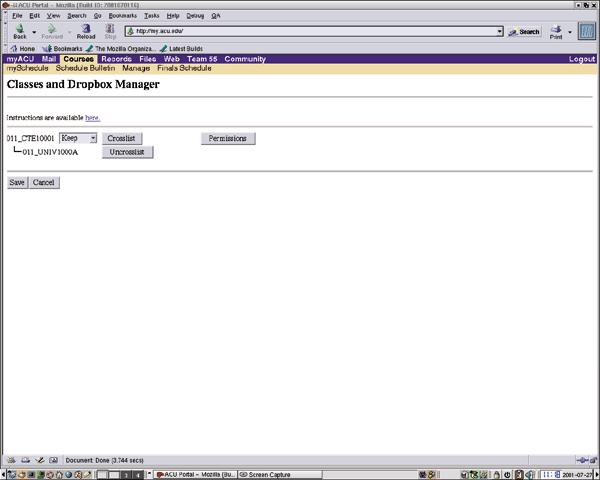Click the Print toolbar icon
600x480 pixels.
(556, 31)
